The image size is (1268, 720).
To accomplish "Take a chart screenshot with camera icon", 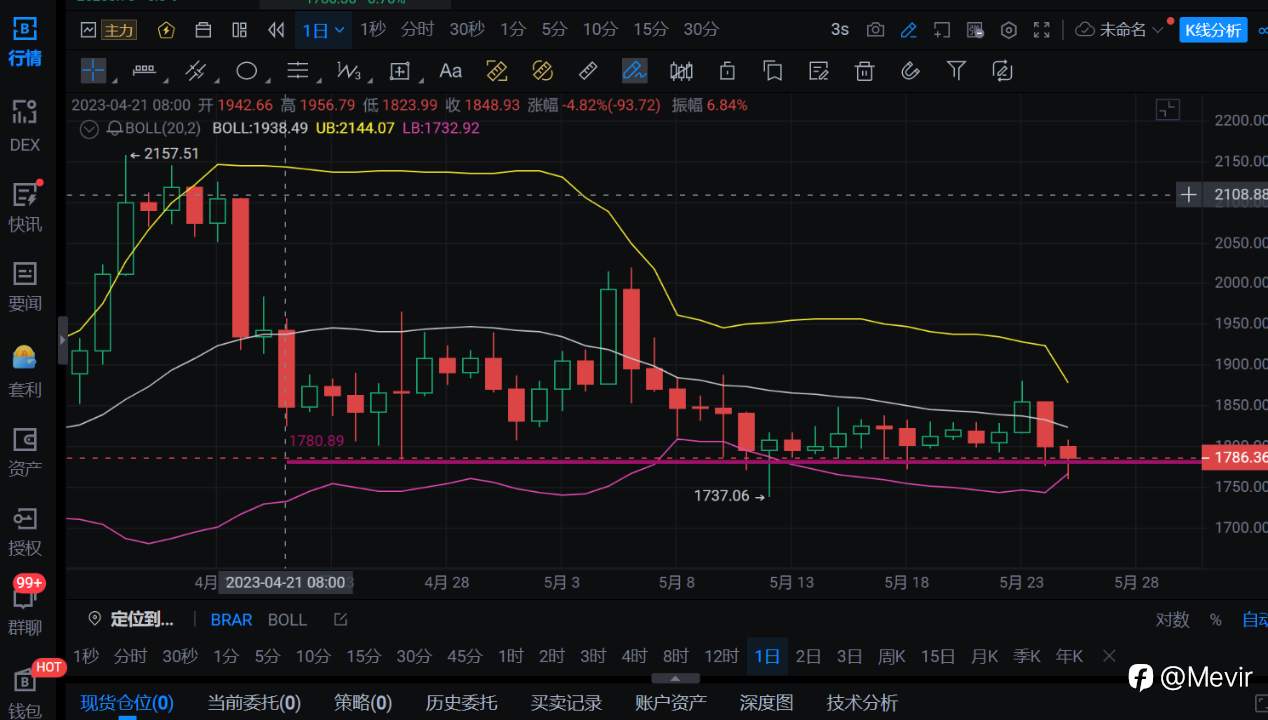I will coord(875,30).
